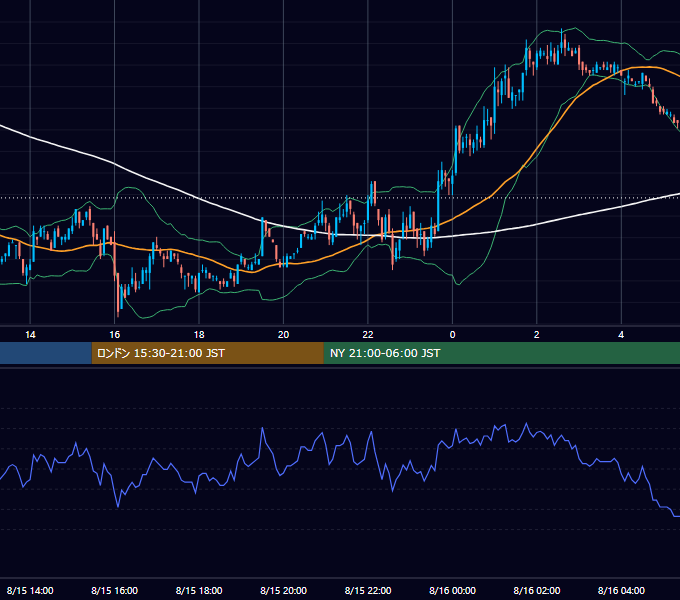The width and height of the screenshot is (680, 600).
Task: Click the 0 hour axis label
Action: pos(452,335)
